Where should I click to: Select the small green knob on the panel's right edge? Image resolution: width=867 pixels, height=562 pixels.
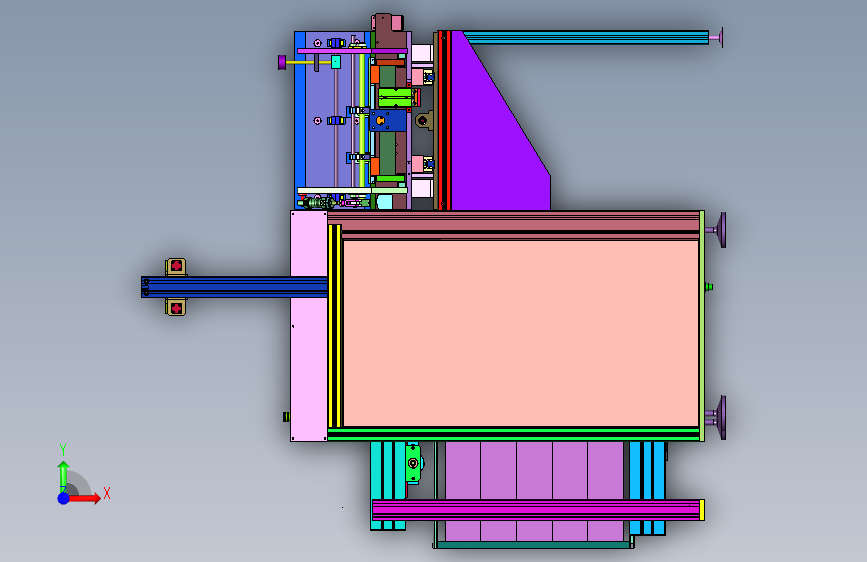[709, 287]
